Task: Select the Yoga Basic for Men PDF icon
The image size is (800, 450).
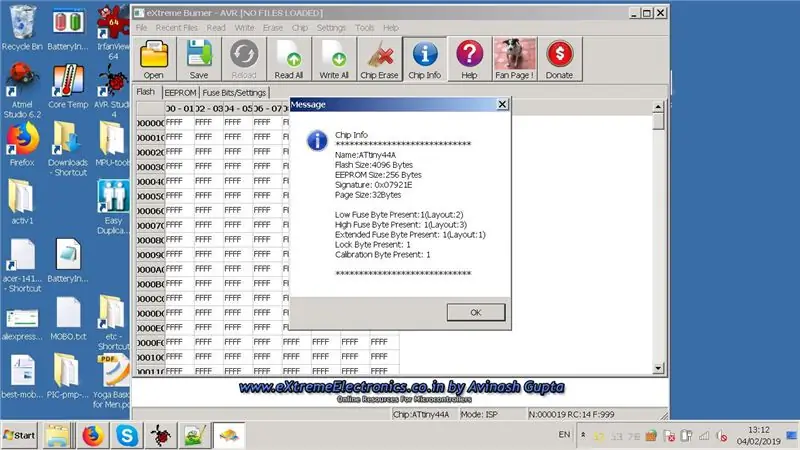Action: [x=113, y=381]
